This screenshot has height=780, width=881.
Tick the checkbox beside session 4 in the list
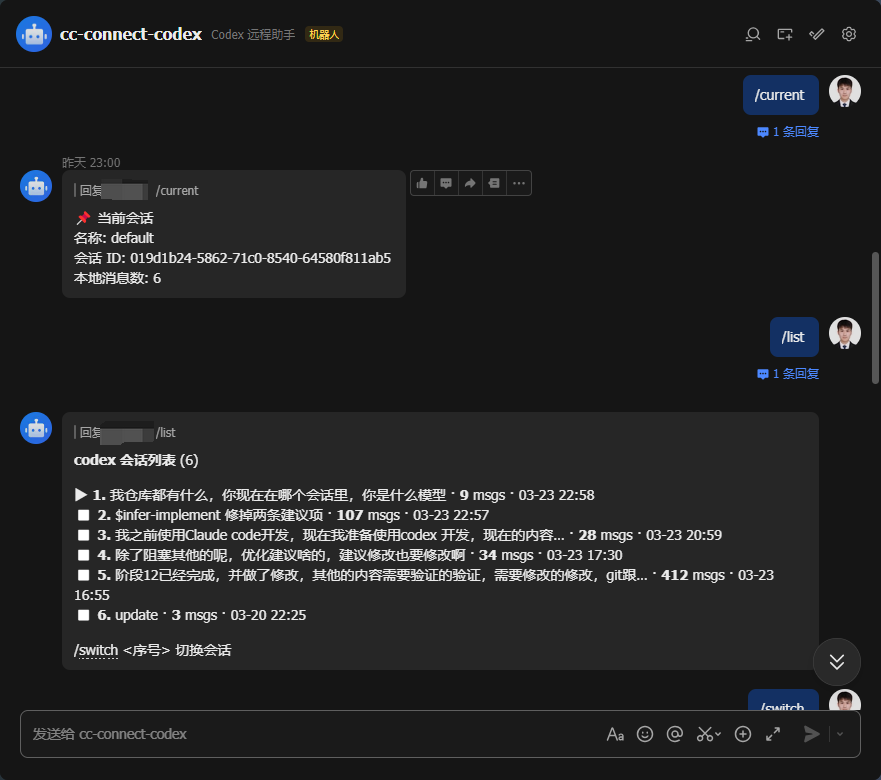coord(84,554)
